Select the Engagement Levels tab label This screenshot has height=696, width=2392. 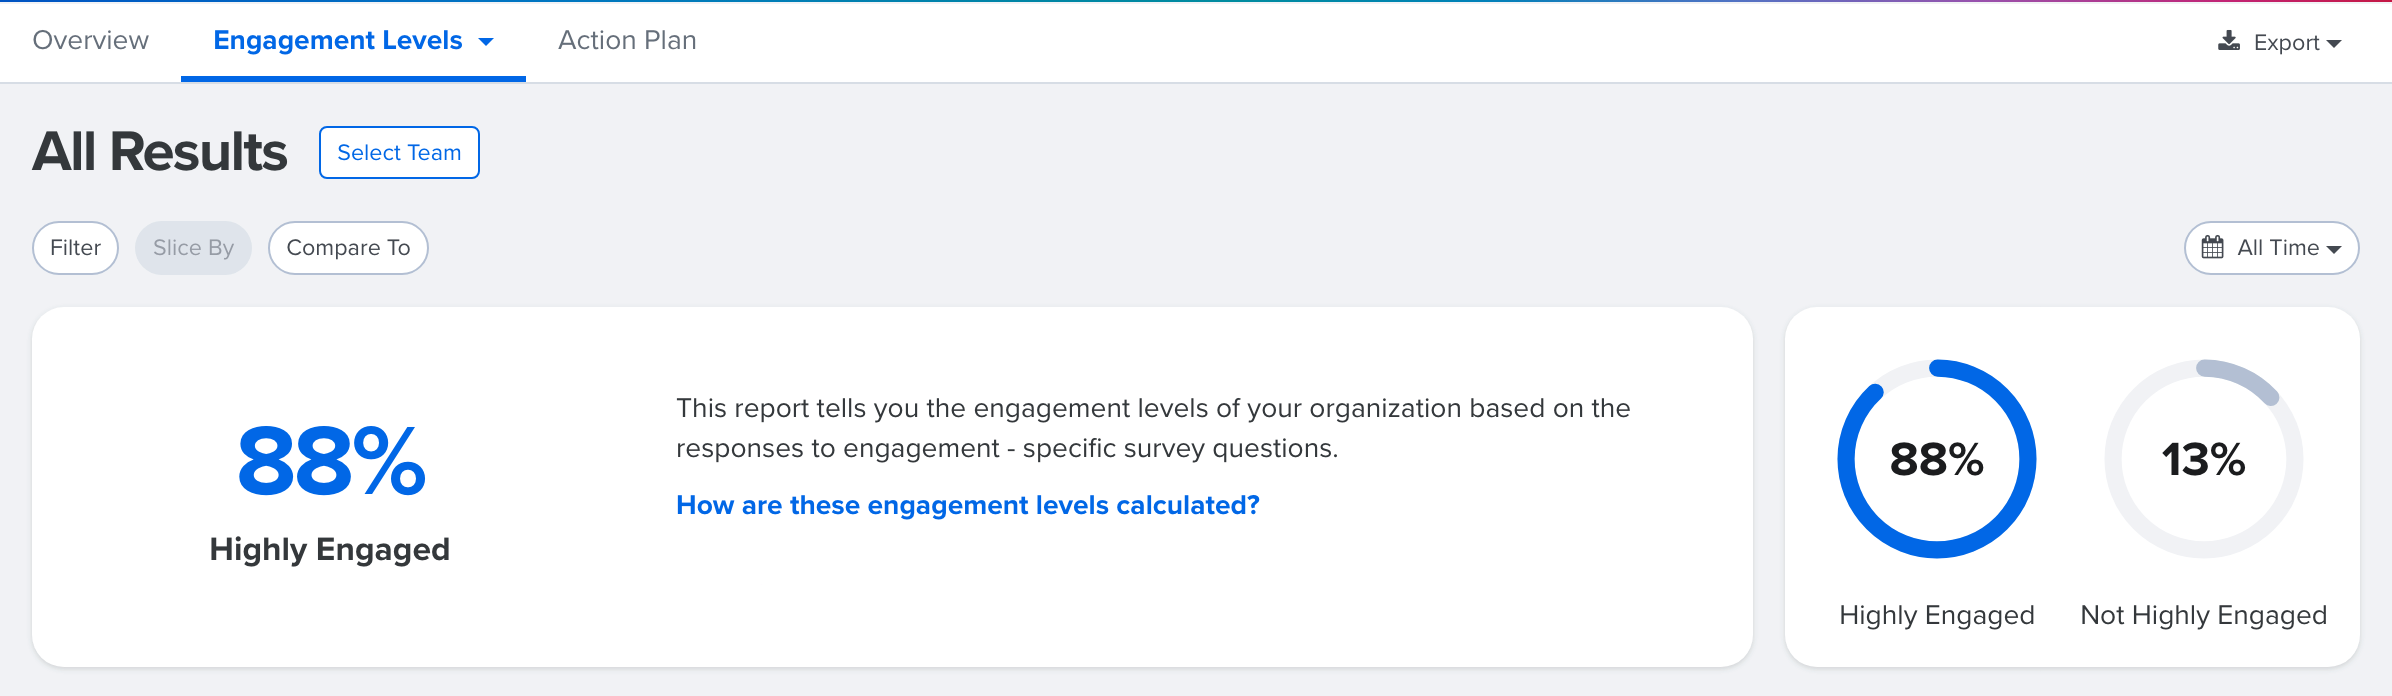click(x=338, y=40)
